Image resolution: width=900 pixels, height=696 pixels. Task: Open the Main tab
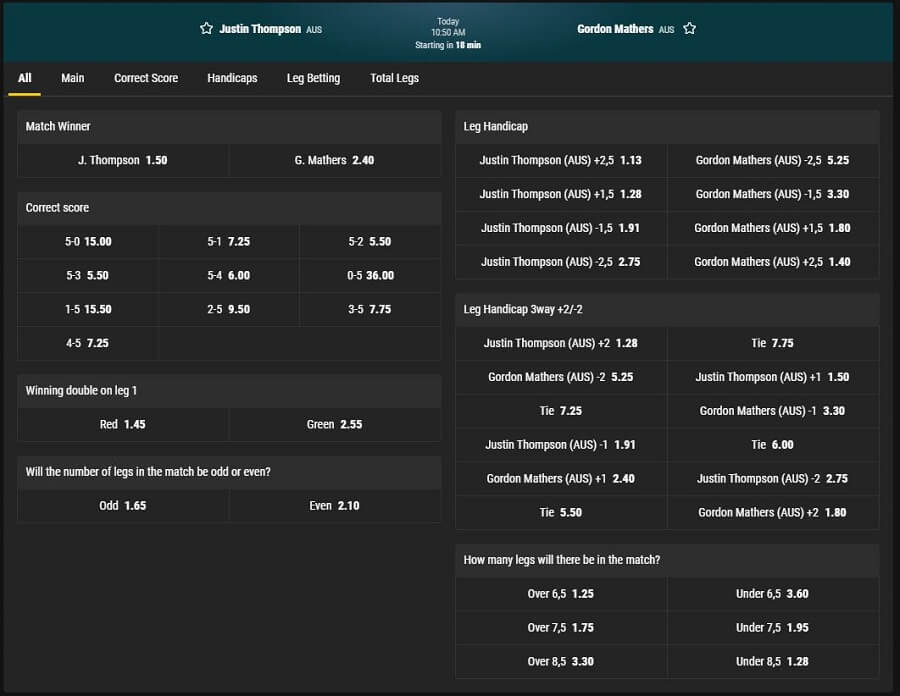[x=72, y=78]
